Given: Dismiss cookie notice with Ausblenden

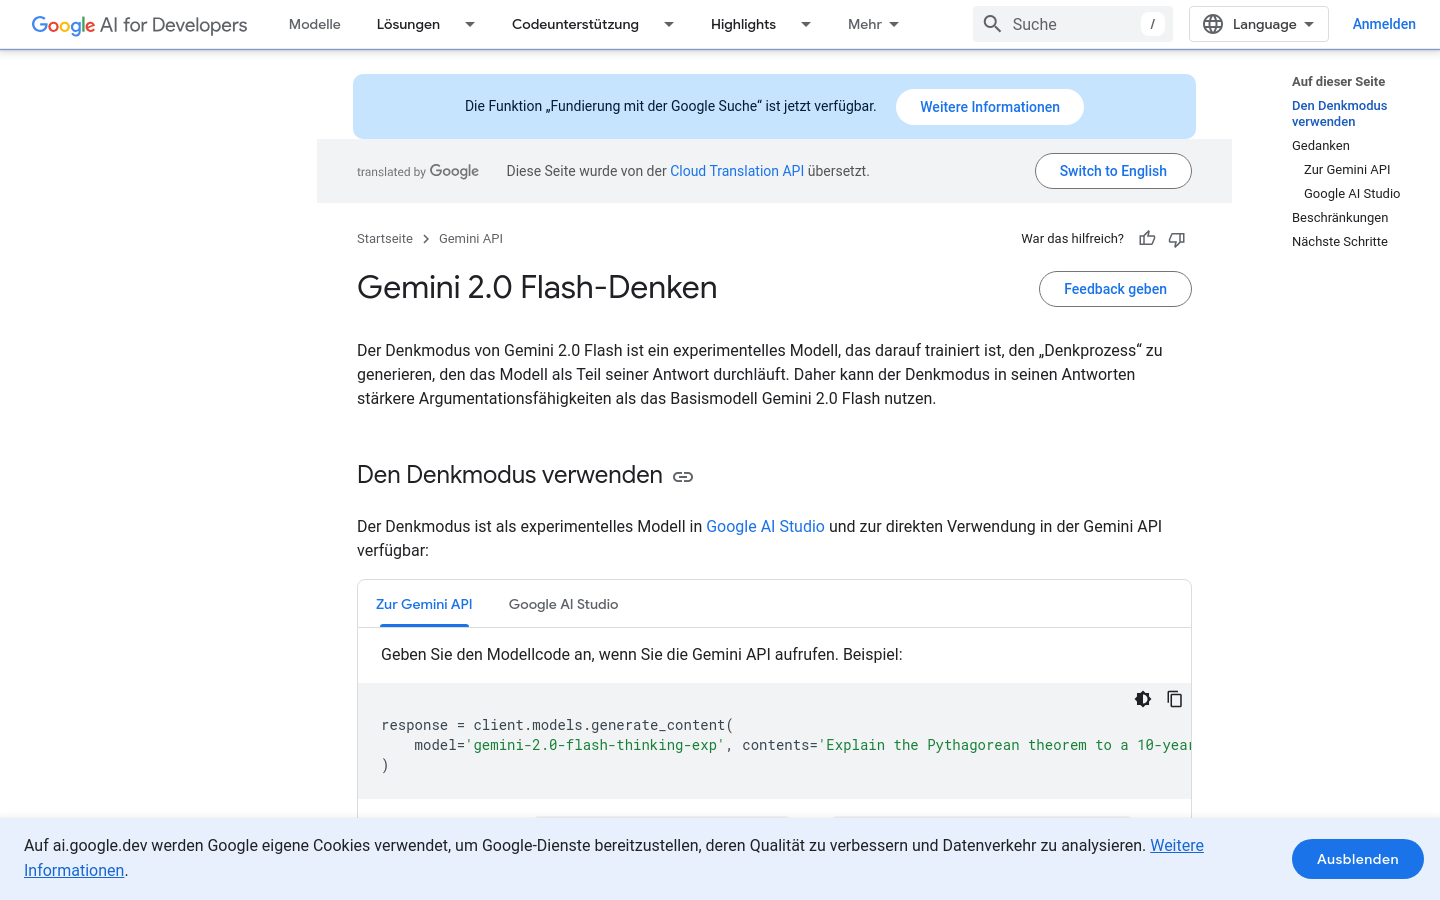Looking at the screenshot, I should point(1357,859).
